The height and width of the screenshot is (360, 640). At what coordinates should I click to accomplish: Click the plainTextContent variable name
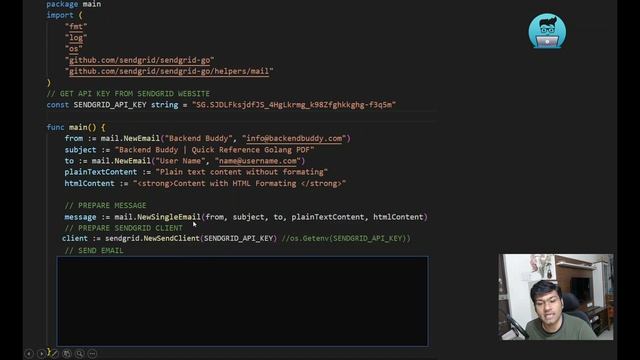(100, 172)
